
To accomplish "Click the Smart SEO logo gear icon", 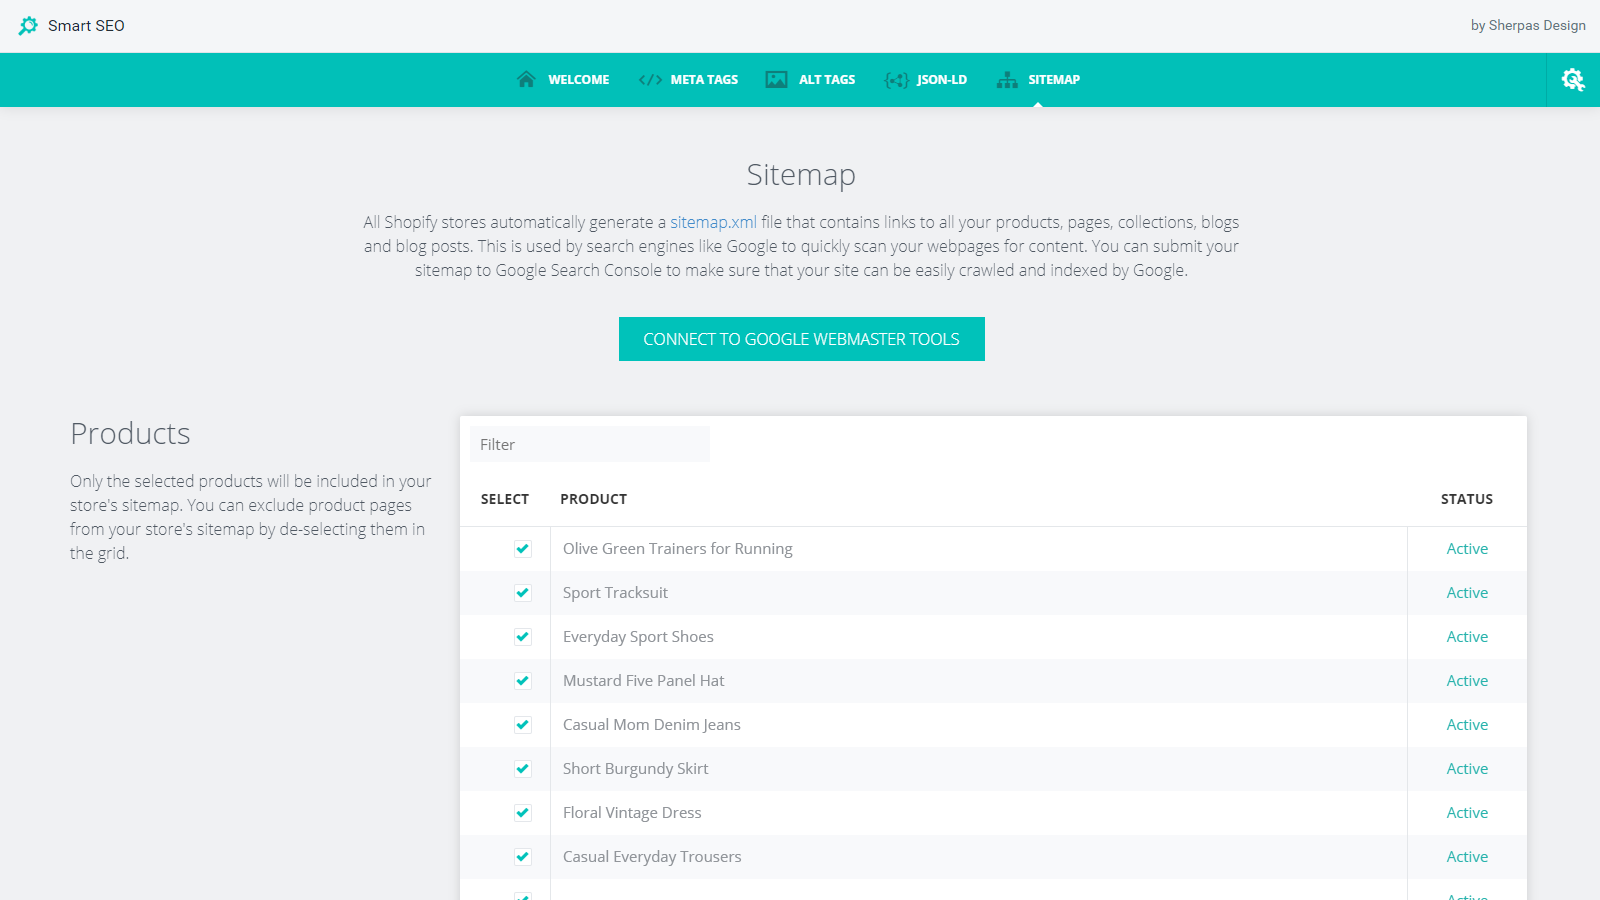I will click(30, 25).
